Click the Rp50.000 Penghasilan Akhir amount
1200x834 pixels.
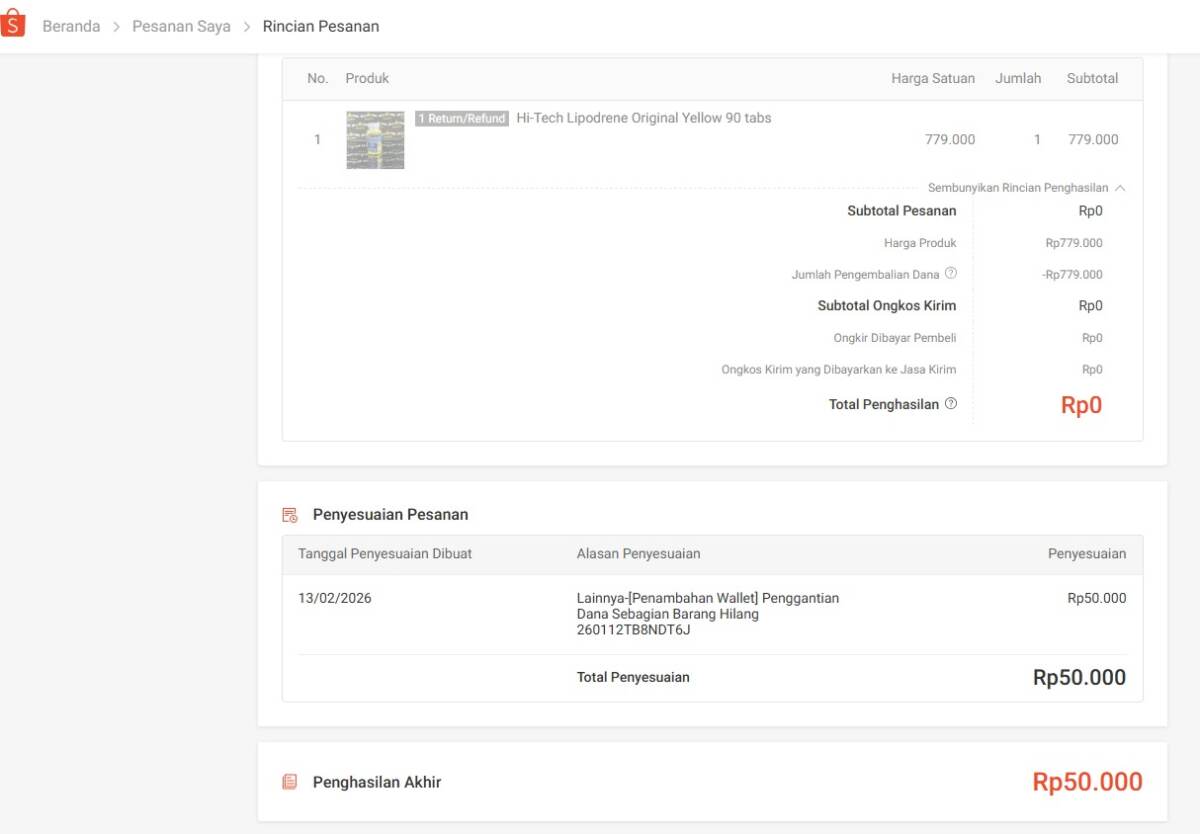(x=1087, y=782)
